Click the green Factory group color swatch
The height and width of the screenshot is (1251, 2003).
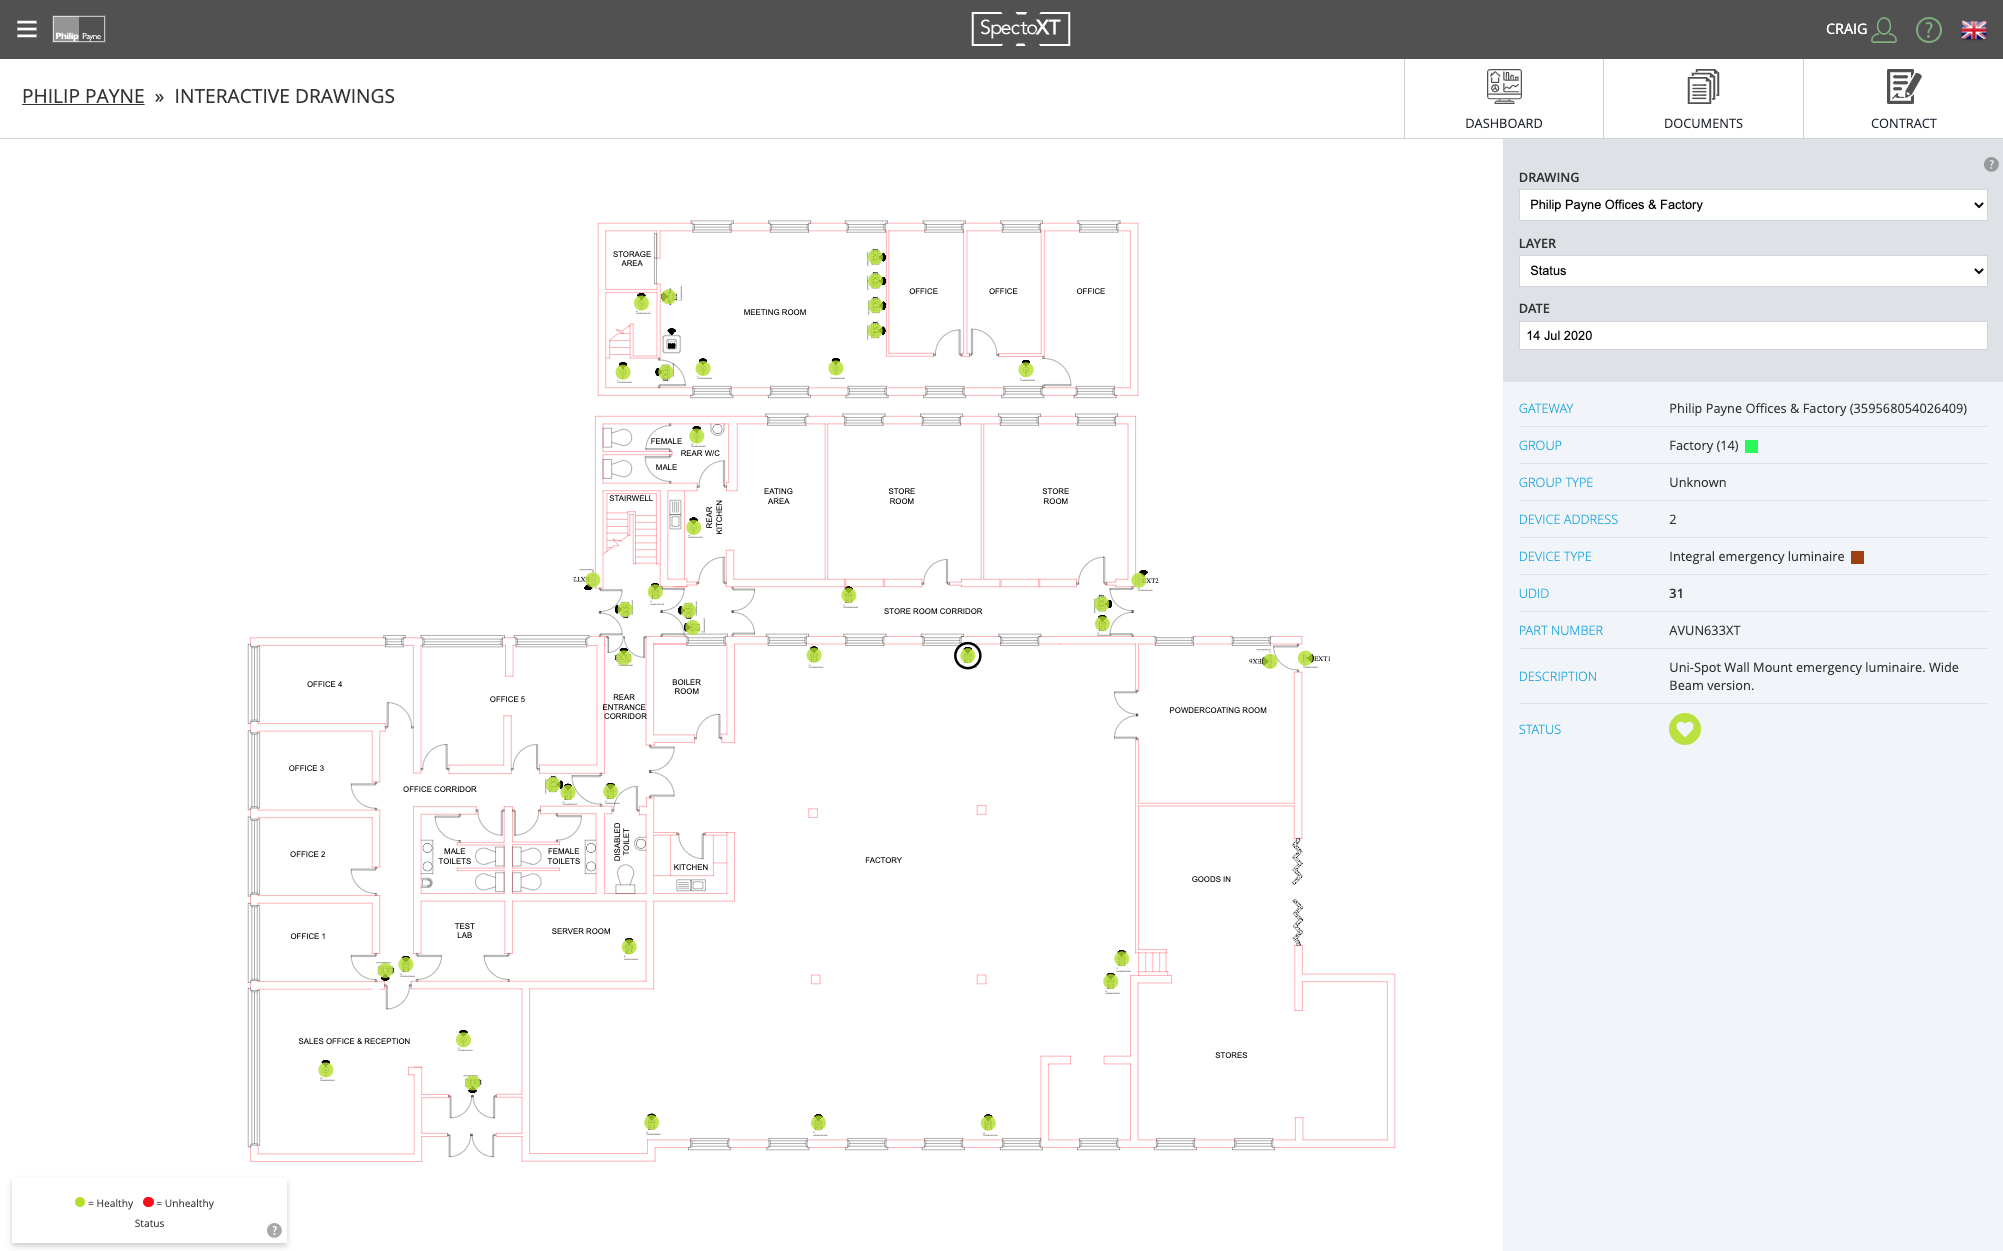pyautogui.click(x=1751, y=447)
